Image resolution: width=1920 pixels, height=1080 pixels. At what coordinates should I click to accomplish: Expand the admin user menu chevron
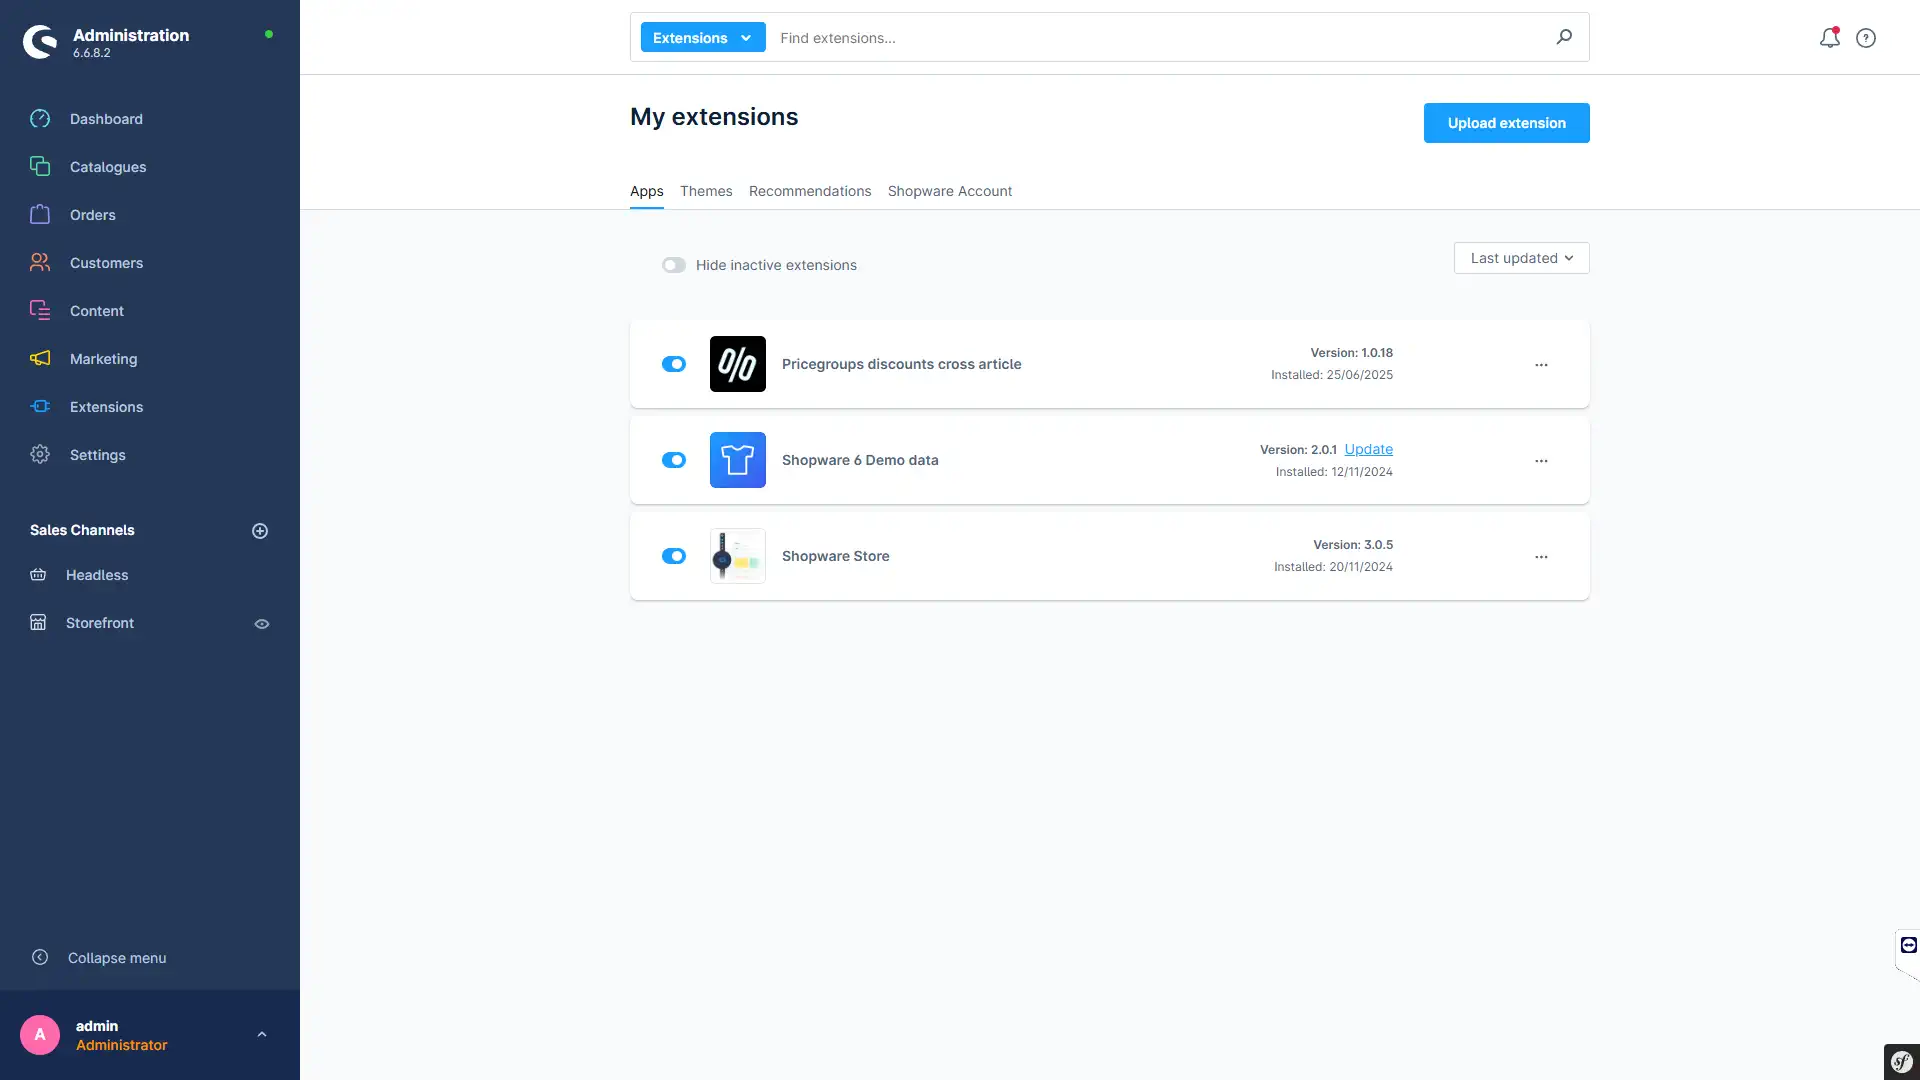pyautogui.click(x=262, y=1035)
